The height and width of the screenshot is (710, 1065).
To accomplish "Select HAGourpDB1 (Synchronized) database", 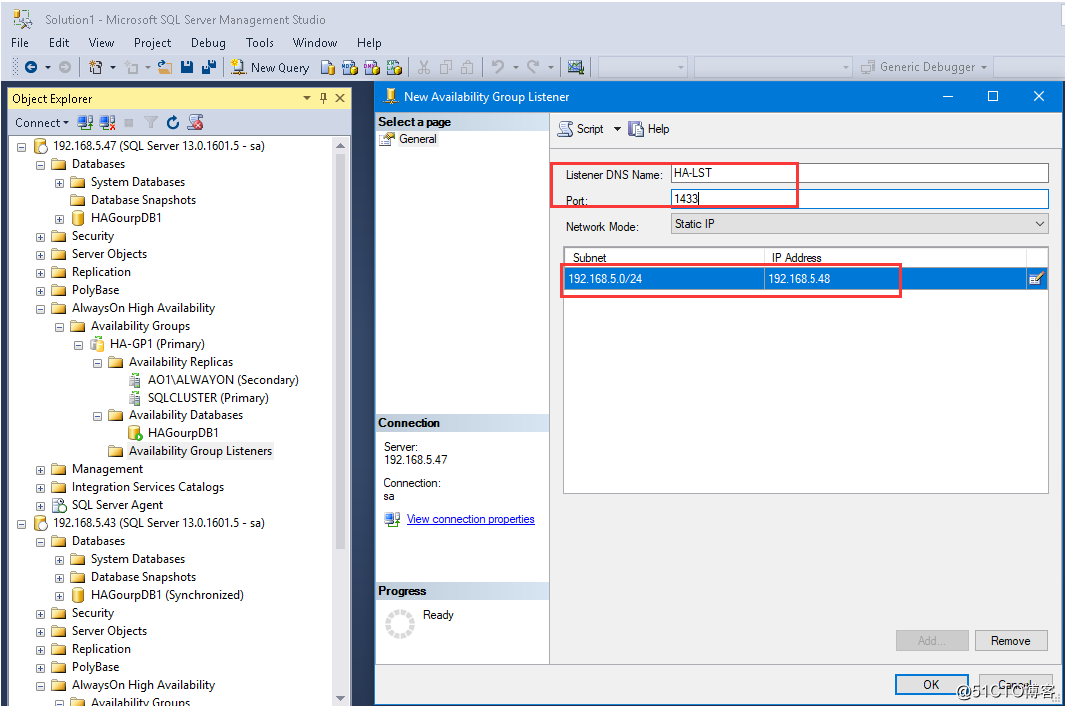I will point(167,594).
